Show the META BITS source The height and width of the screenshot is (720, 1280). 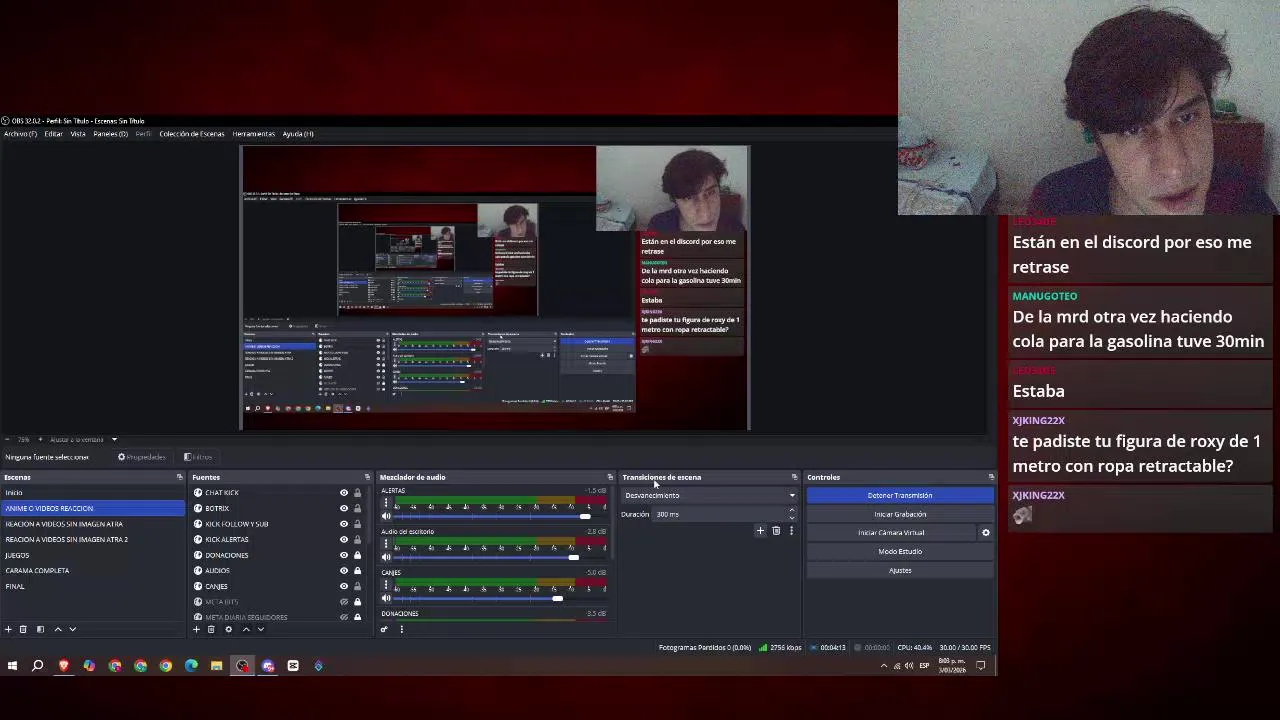coord(344,602)
